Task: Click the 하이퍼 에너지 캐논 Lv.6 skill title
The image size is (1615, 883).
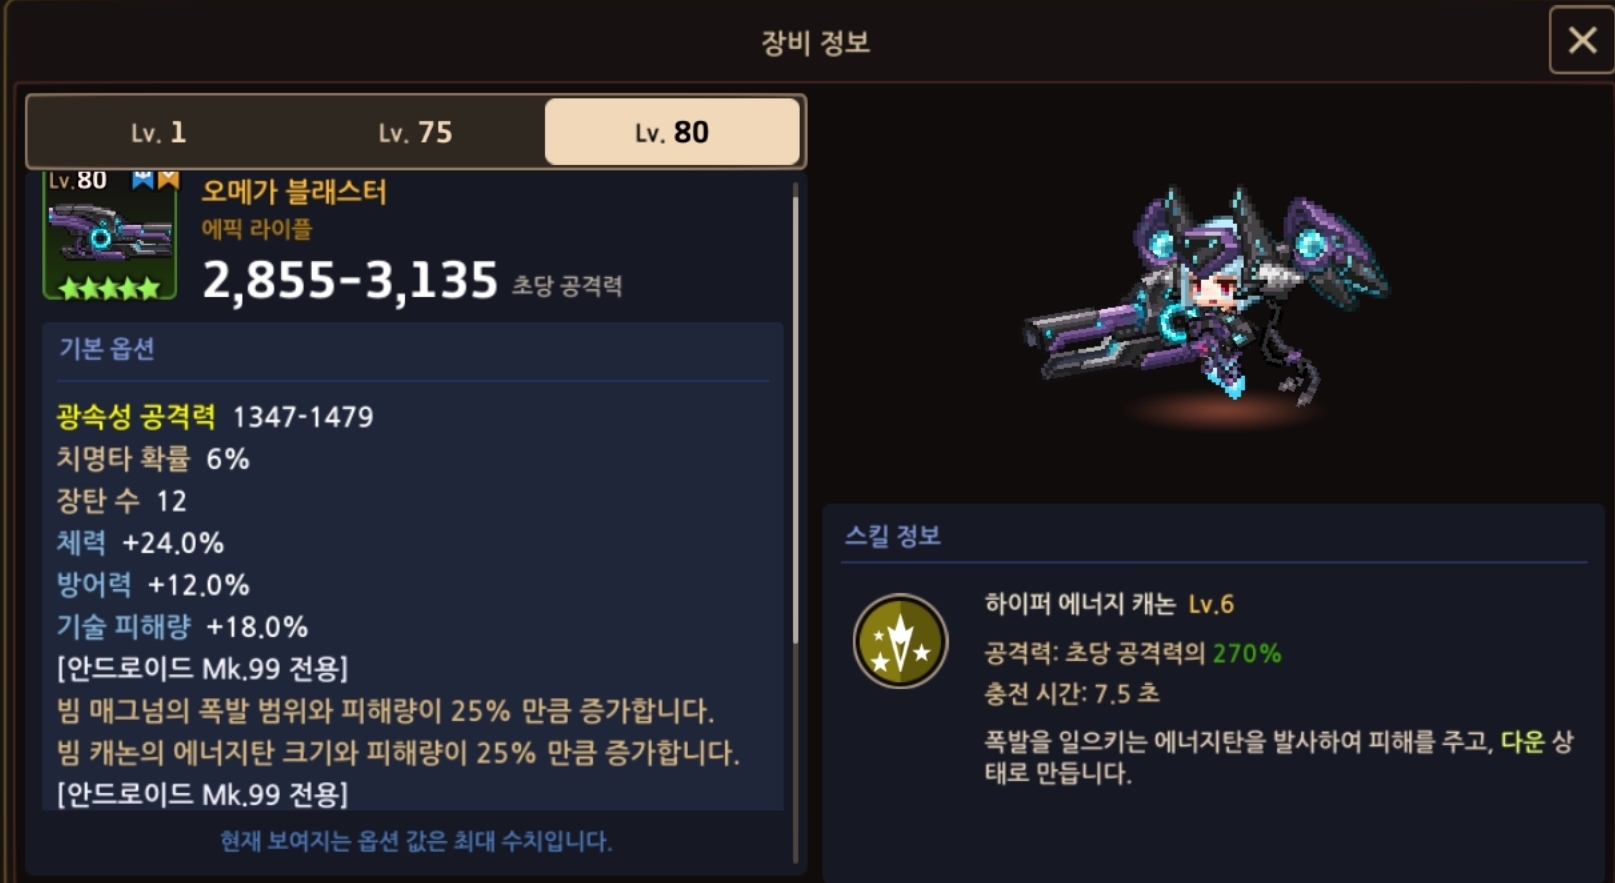Action: (1109, 604)
